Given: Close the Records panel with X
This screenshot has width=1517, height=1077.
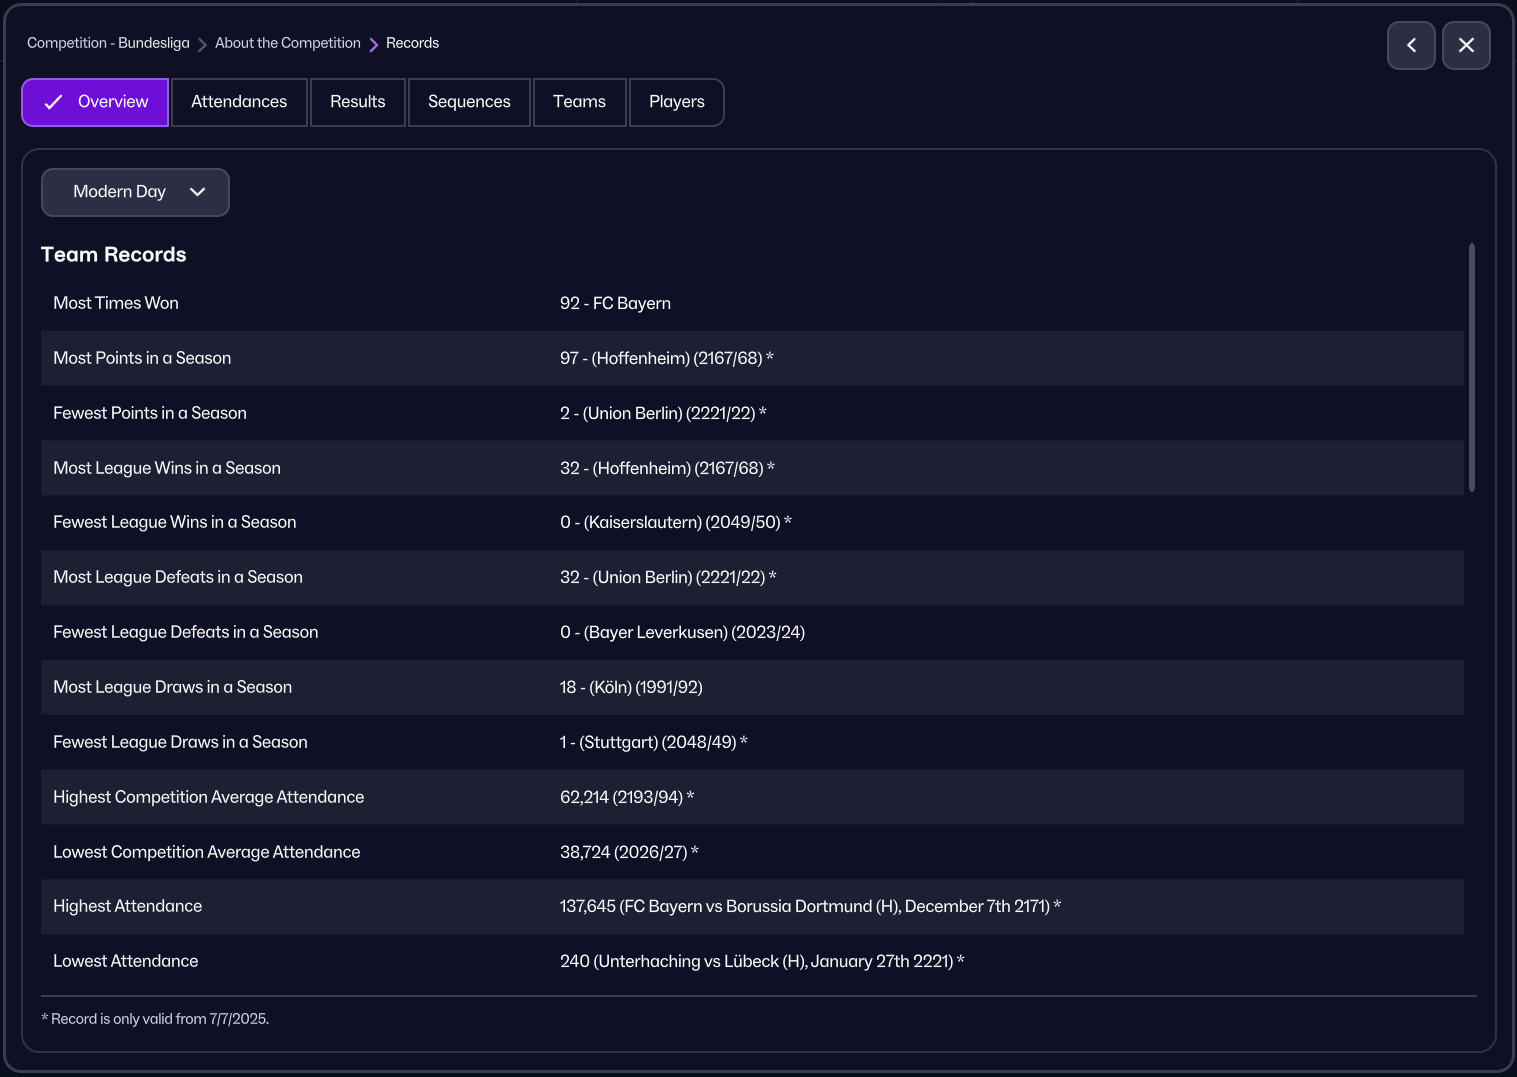Looking at the screenshot, I should 1466,45.
